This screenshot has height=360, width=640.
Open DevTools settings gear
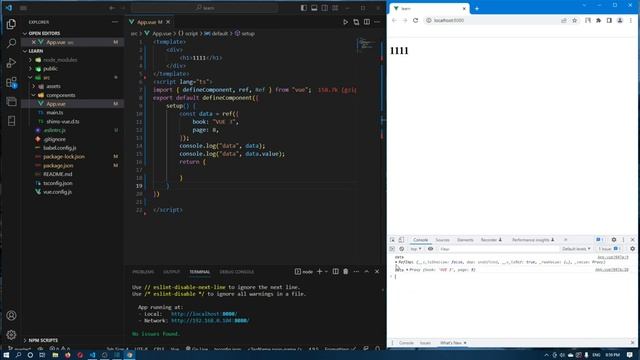pos(614,240)
